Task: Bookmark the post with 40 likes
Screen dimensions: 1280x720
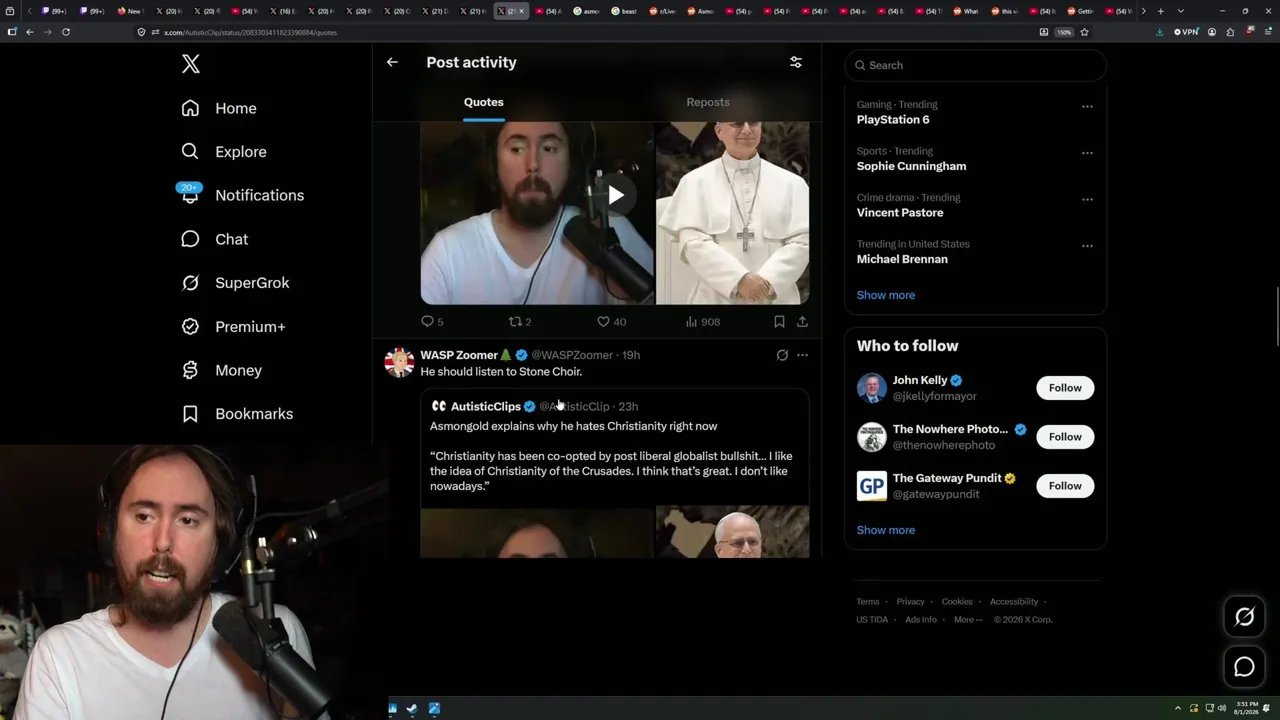Action: click(x=779, y=322)
